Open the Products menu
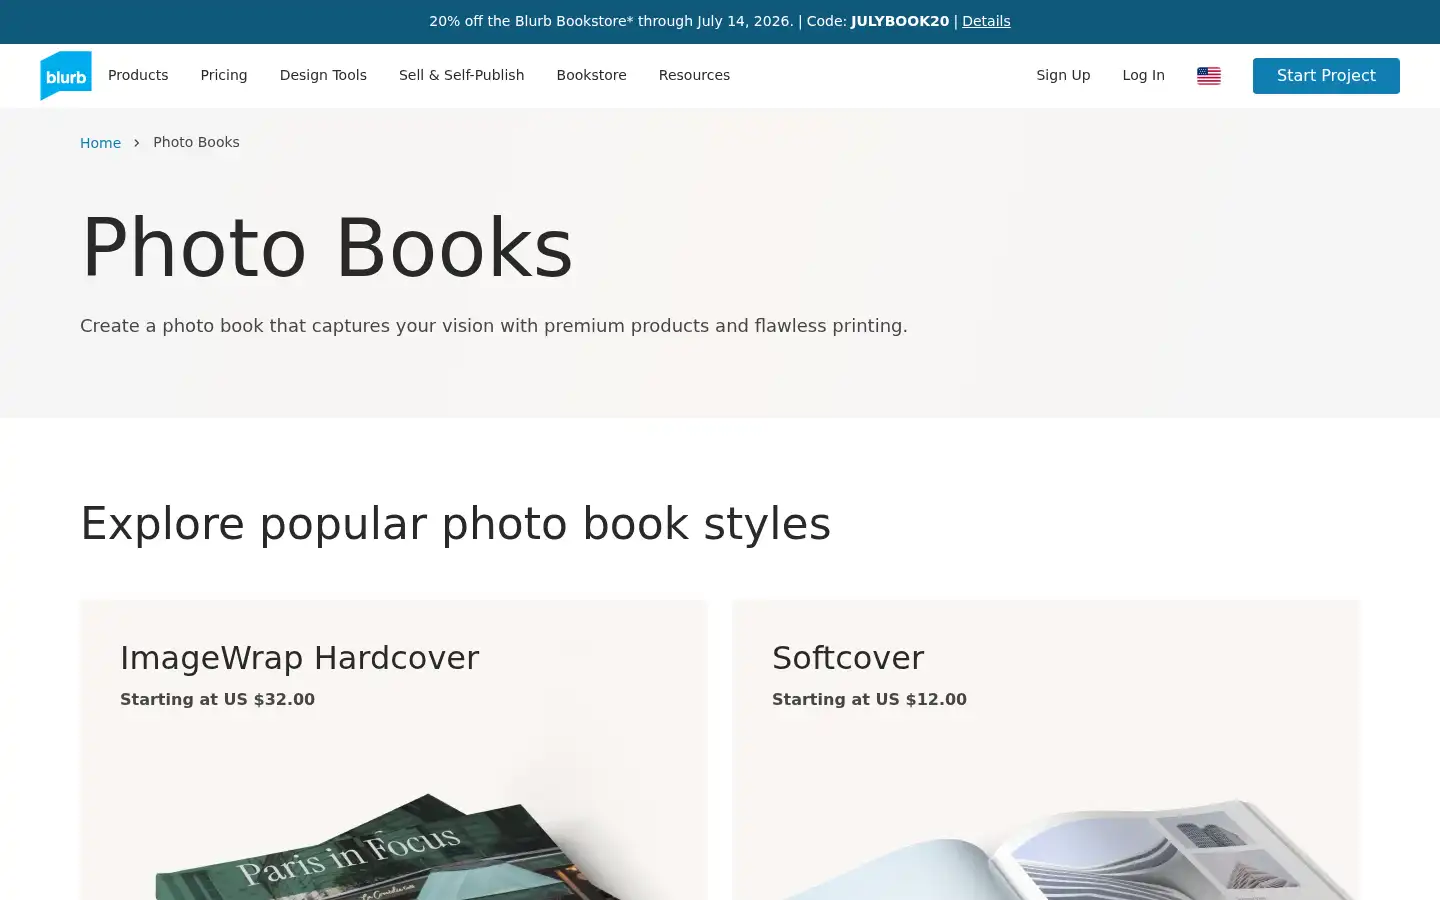Viewport: 1440px width, 900px height. click(138, 75)
